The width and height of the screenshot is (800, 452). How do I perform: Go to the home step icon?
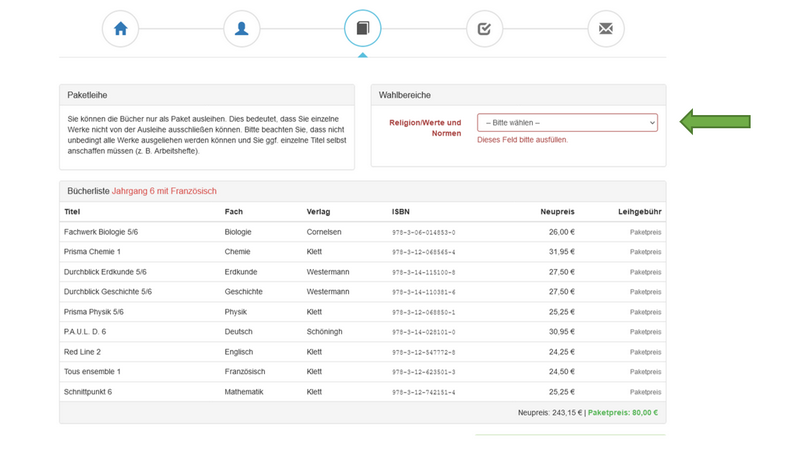120,29
